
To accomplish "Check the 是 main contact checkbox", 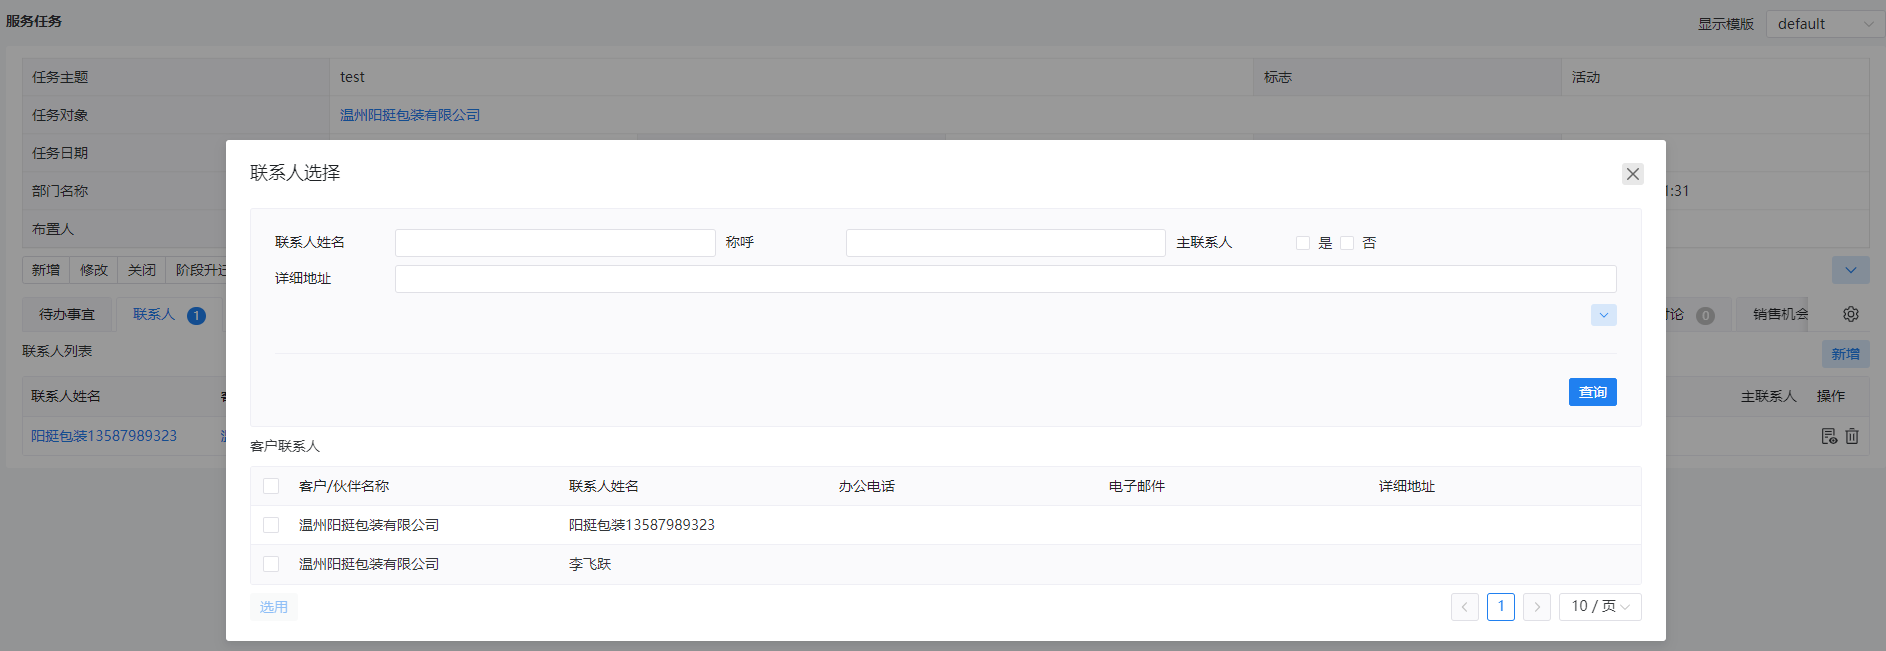I will tap(1303, 243).
